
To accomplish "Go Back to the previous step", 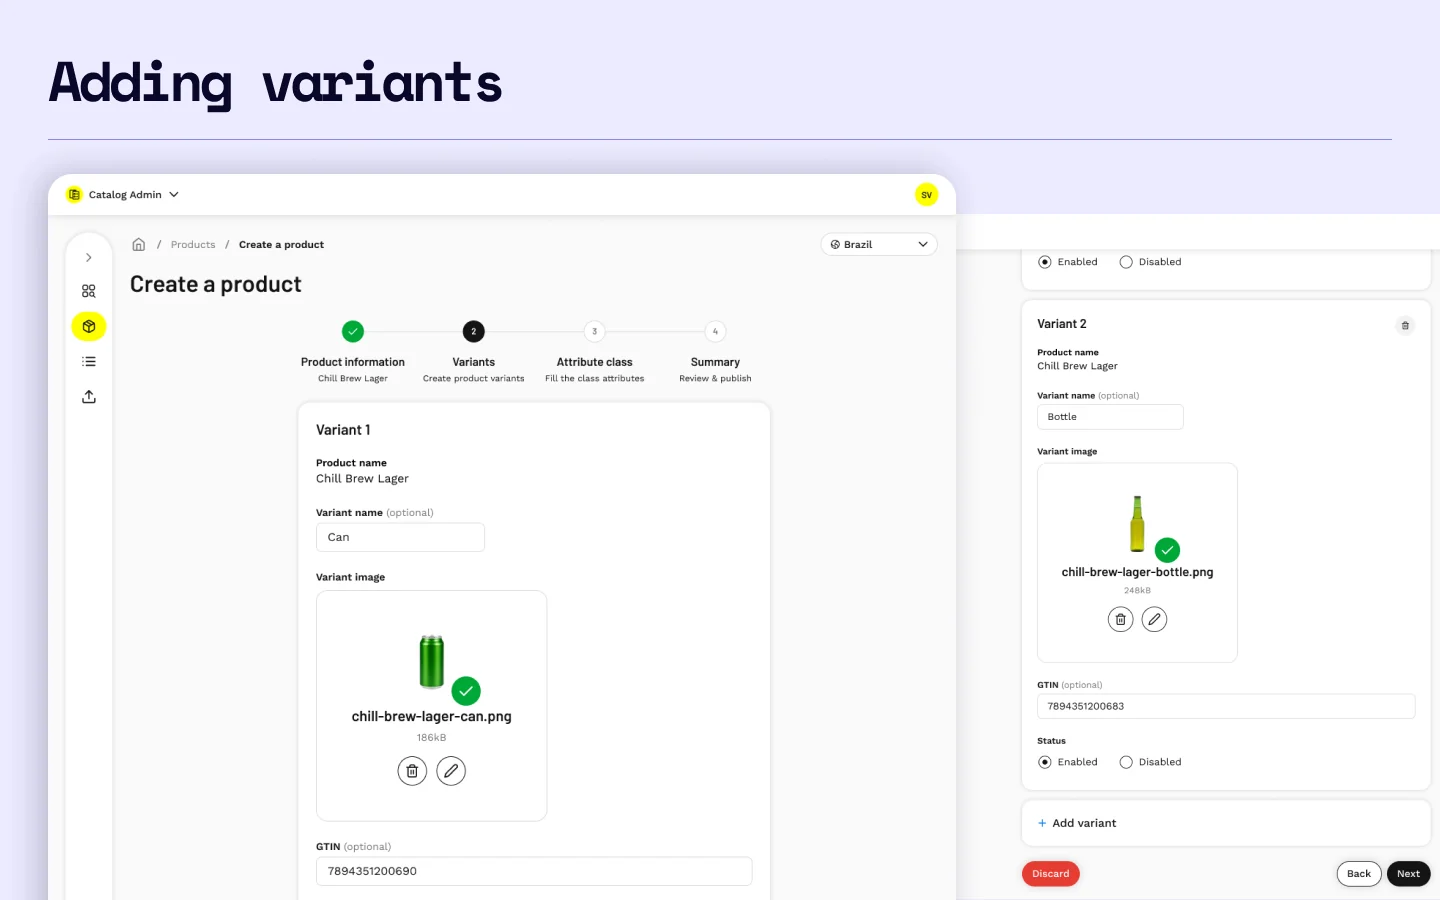I will pyautogui.click(x=1359, y=874).
